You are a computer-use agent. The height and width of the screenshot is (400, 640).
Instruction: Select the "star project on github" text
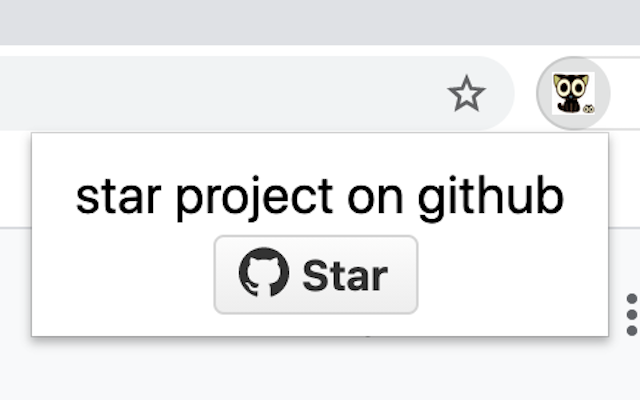coord(320,198)
